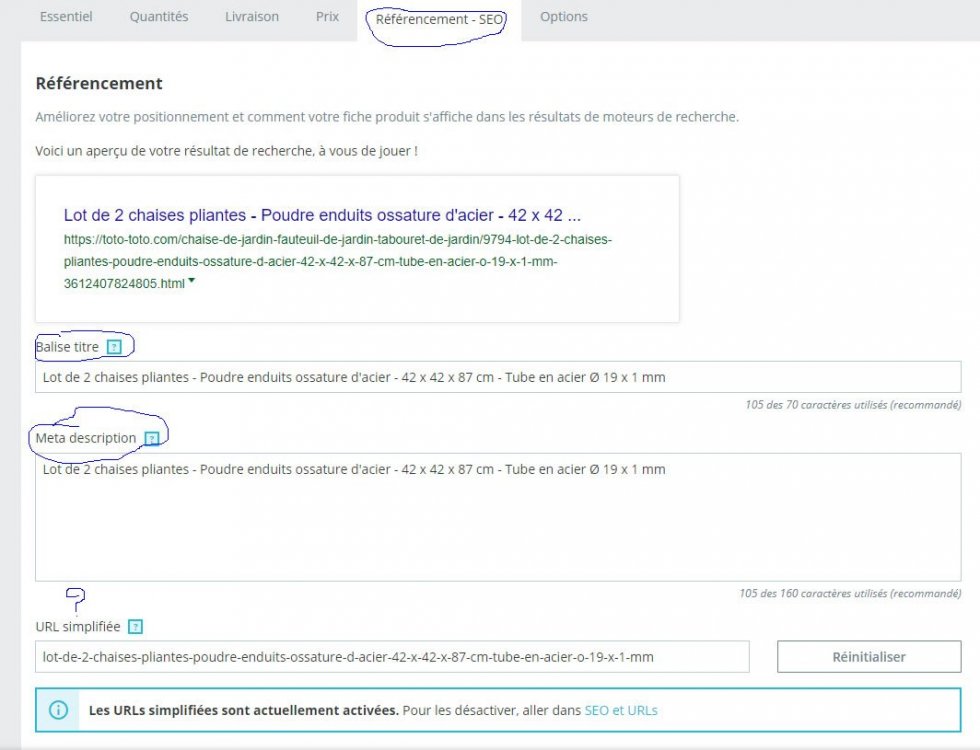Click the Balise titre help icon
Screen dimensions: 980x750
click(114, 347)
